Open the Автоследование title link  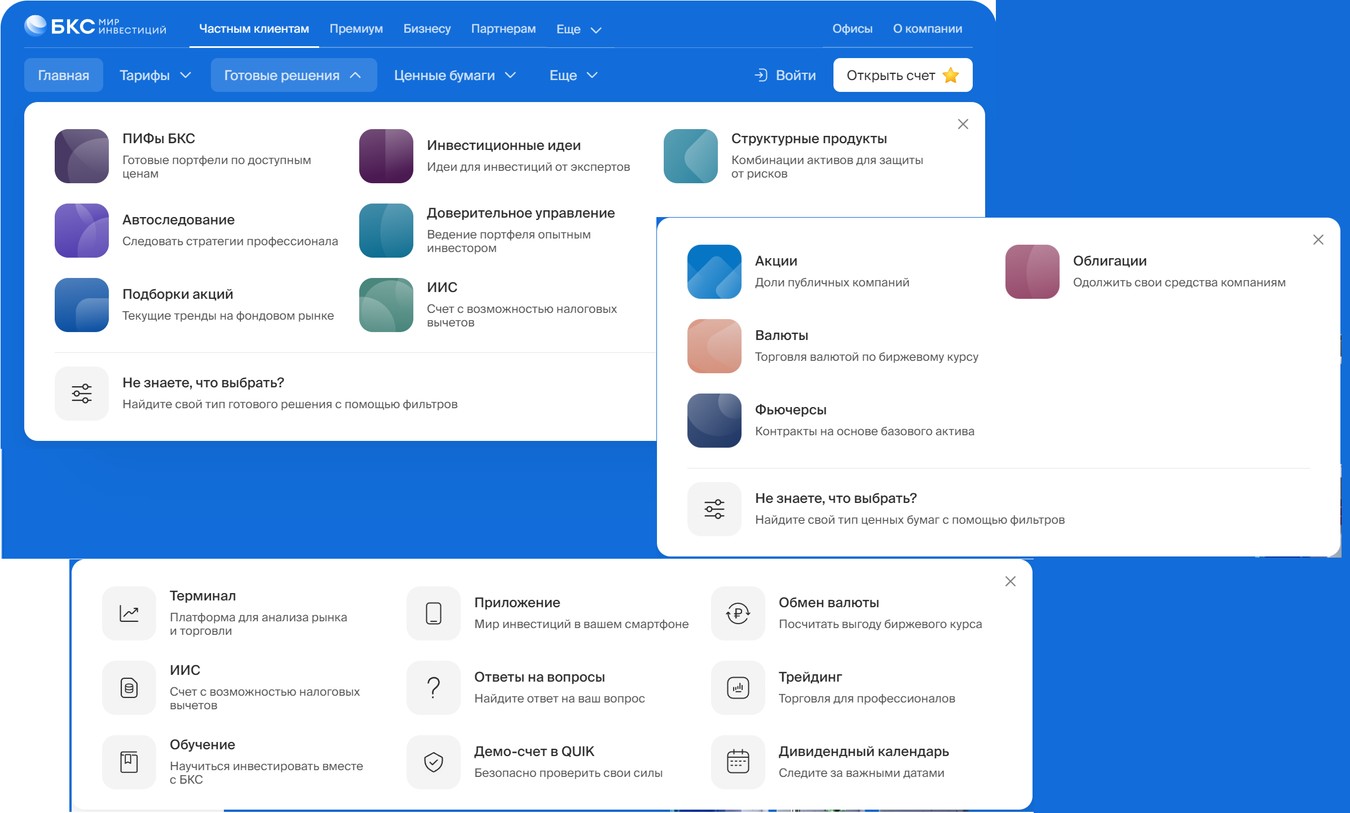[x=178, y=220]
